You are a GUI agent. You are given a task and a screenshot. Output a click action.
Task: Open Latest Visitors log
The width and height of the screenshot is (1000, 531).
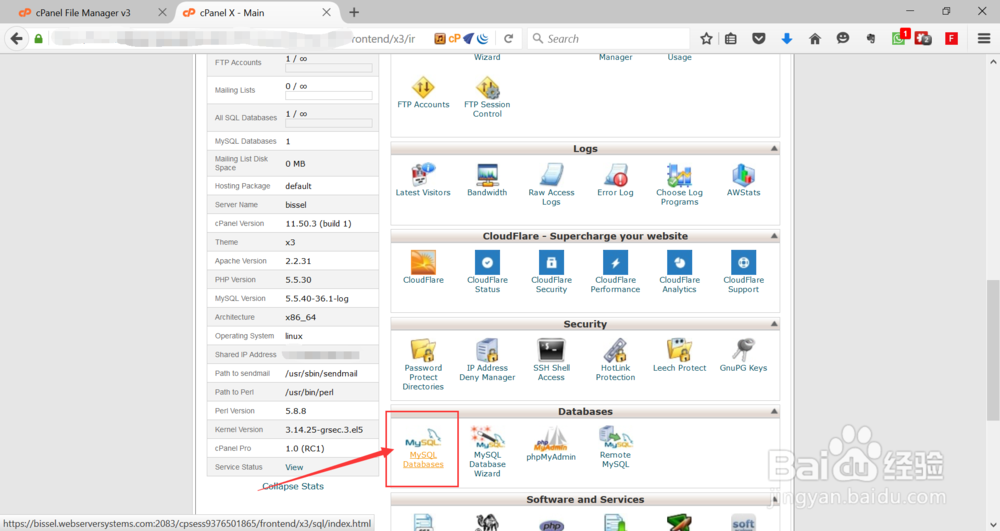point(423,180)
